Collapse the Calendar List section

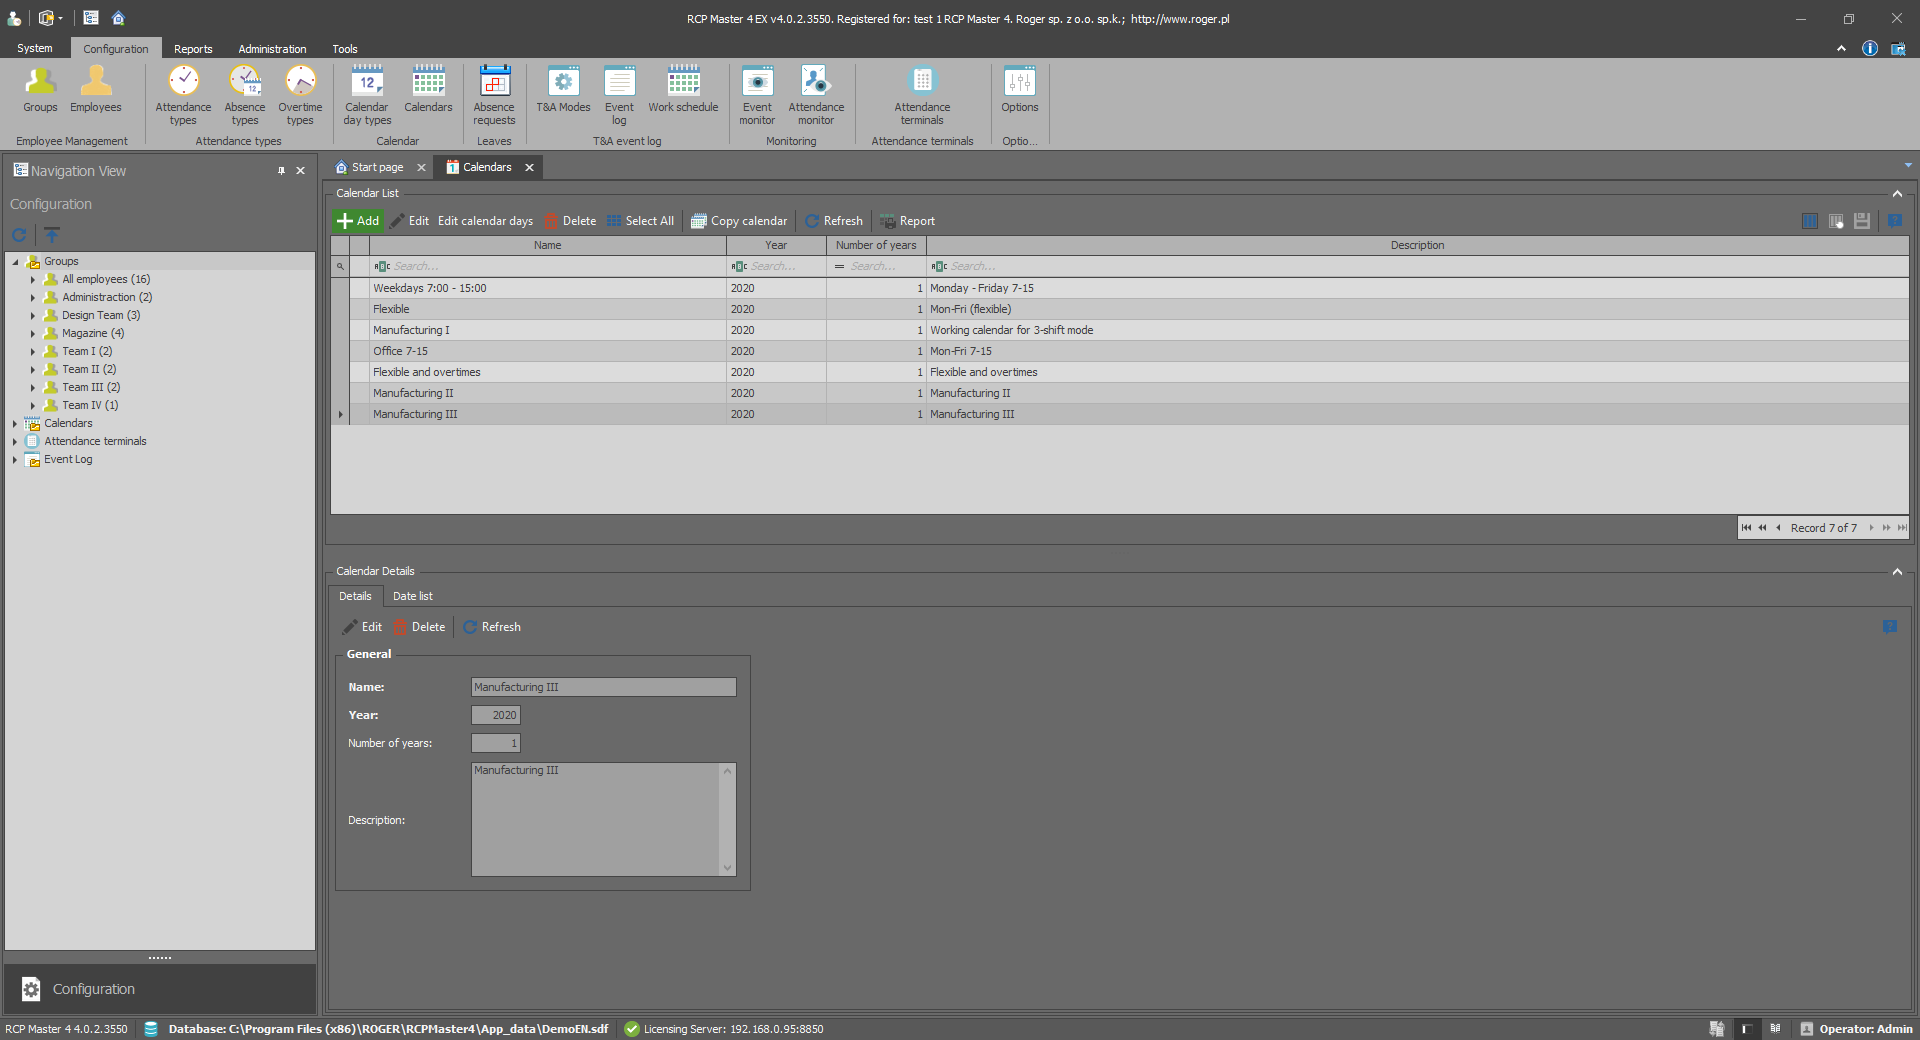[x=1897, y=194]
